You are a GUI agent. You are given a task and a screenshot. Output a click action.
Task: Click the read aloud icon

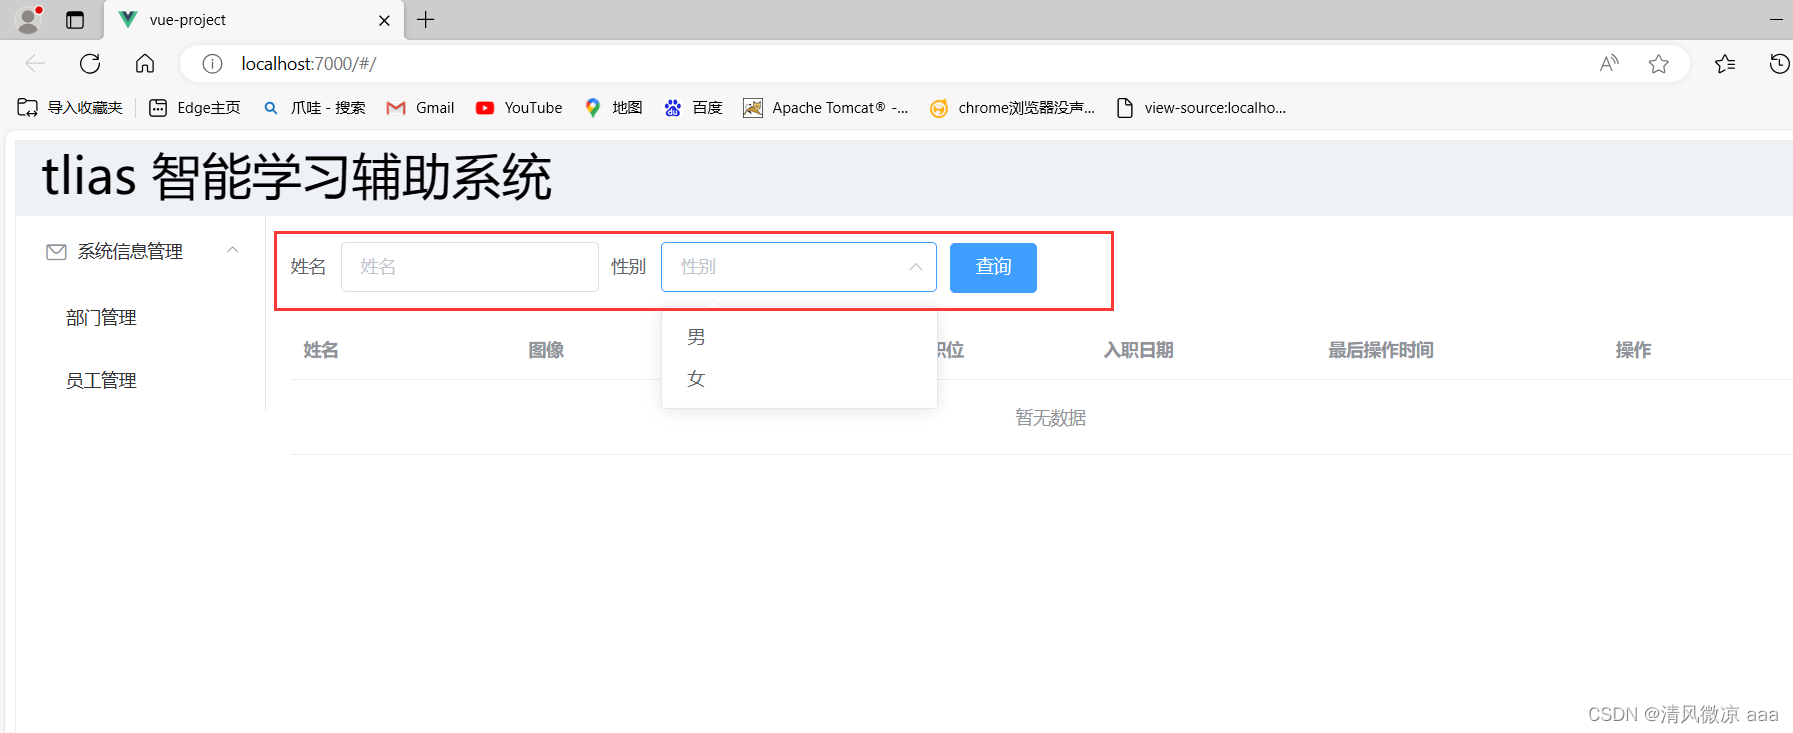point(1609,64)
